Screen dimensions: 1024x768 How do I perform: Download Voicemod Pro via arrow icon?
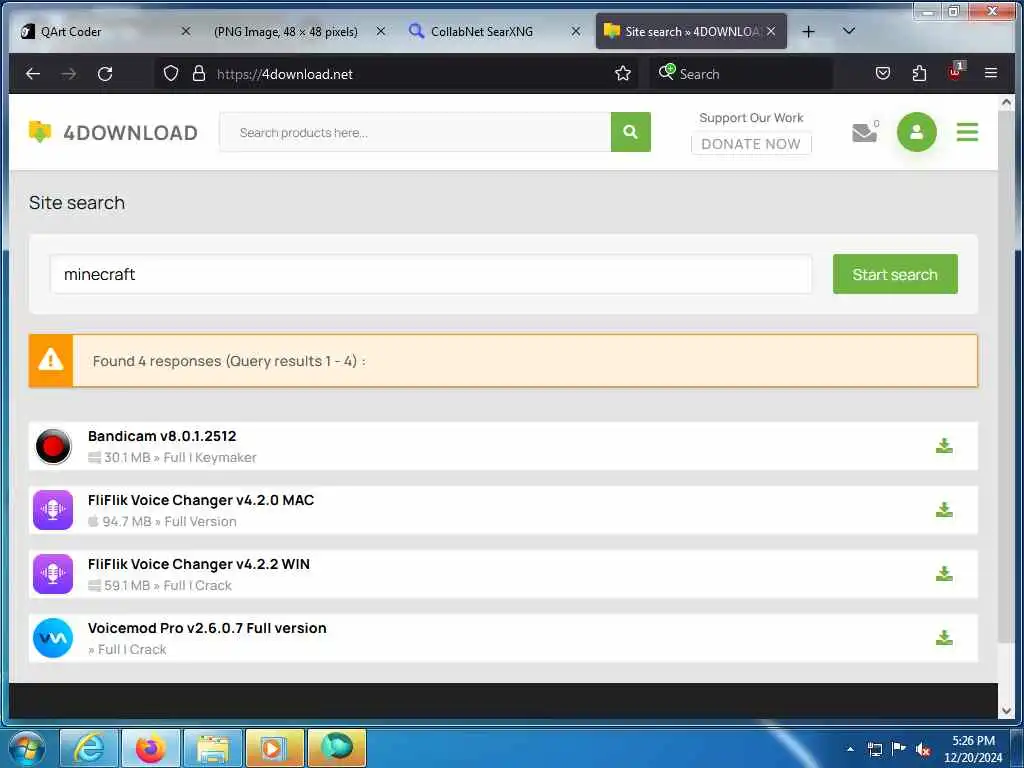coord(944,638)
